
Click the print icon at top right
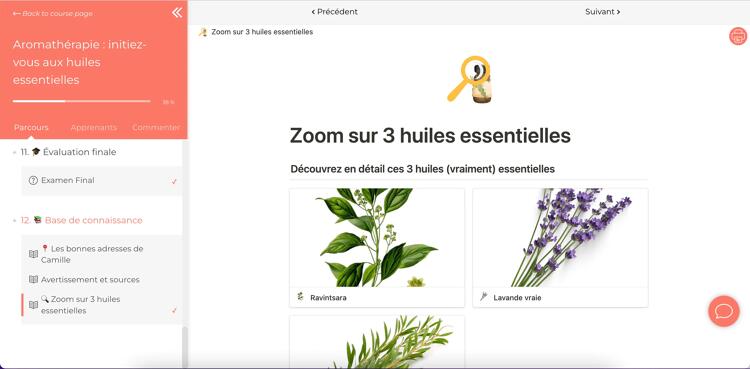point(738,36)
